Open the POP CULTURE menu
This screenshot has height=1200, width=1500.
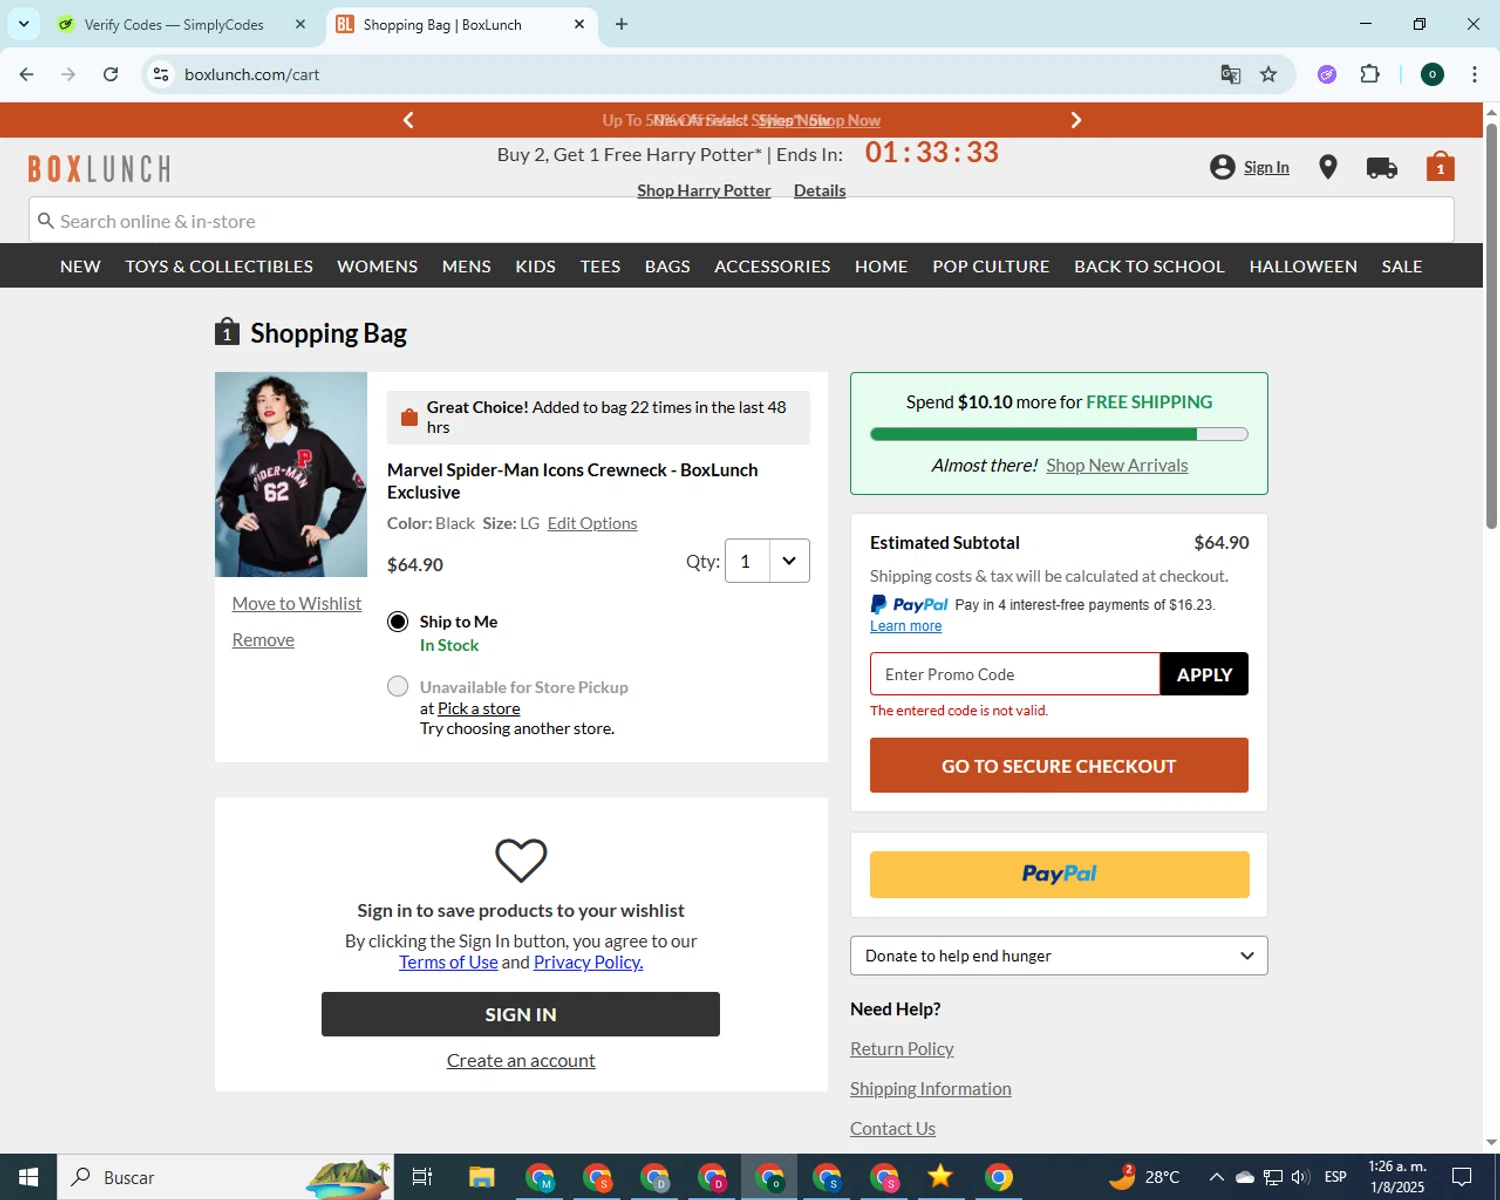(991, 266)
